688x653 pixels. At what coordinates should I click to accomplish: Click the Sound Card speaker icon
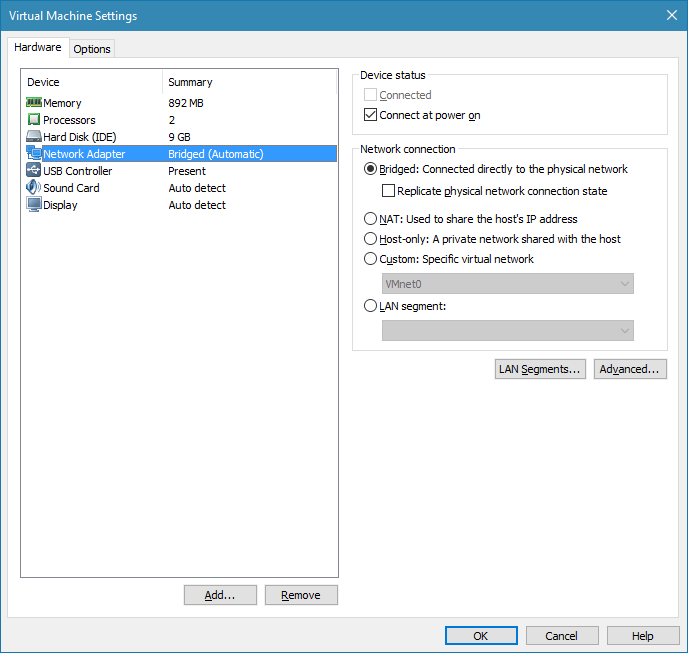click(33, 188)
